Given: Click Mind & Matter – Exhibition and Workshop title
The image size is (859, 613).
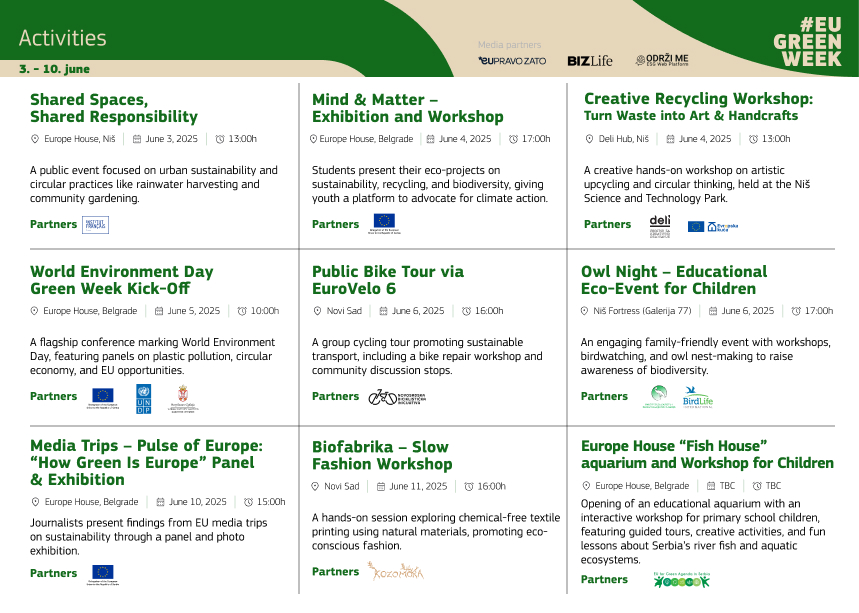Looking at the screenshot, I should coord(408,108).
